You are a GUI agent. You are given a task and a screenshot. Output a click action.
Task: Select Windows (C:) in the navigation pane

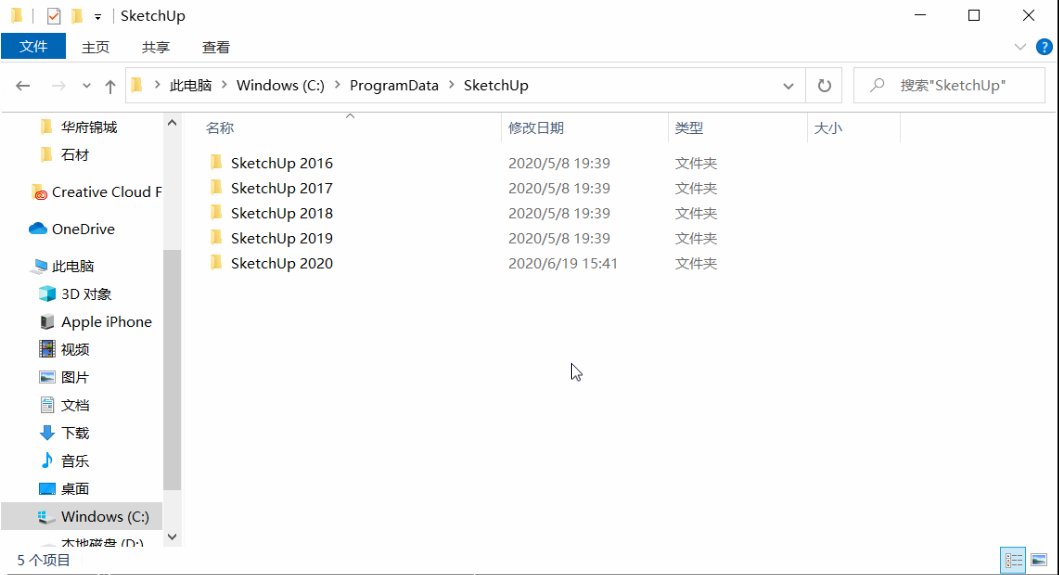[105, 516]
